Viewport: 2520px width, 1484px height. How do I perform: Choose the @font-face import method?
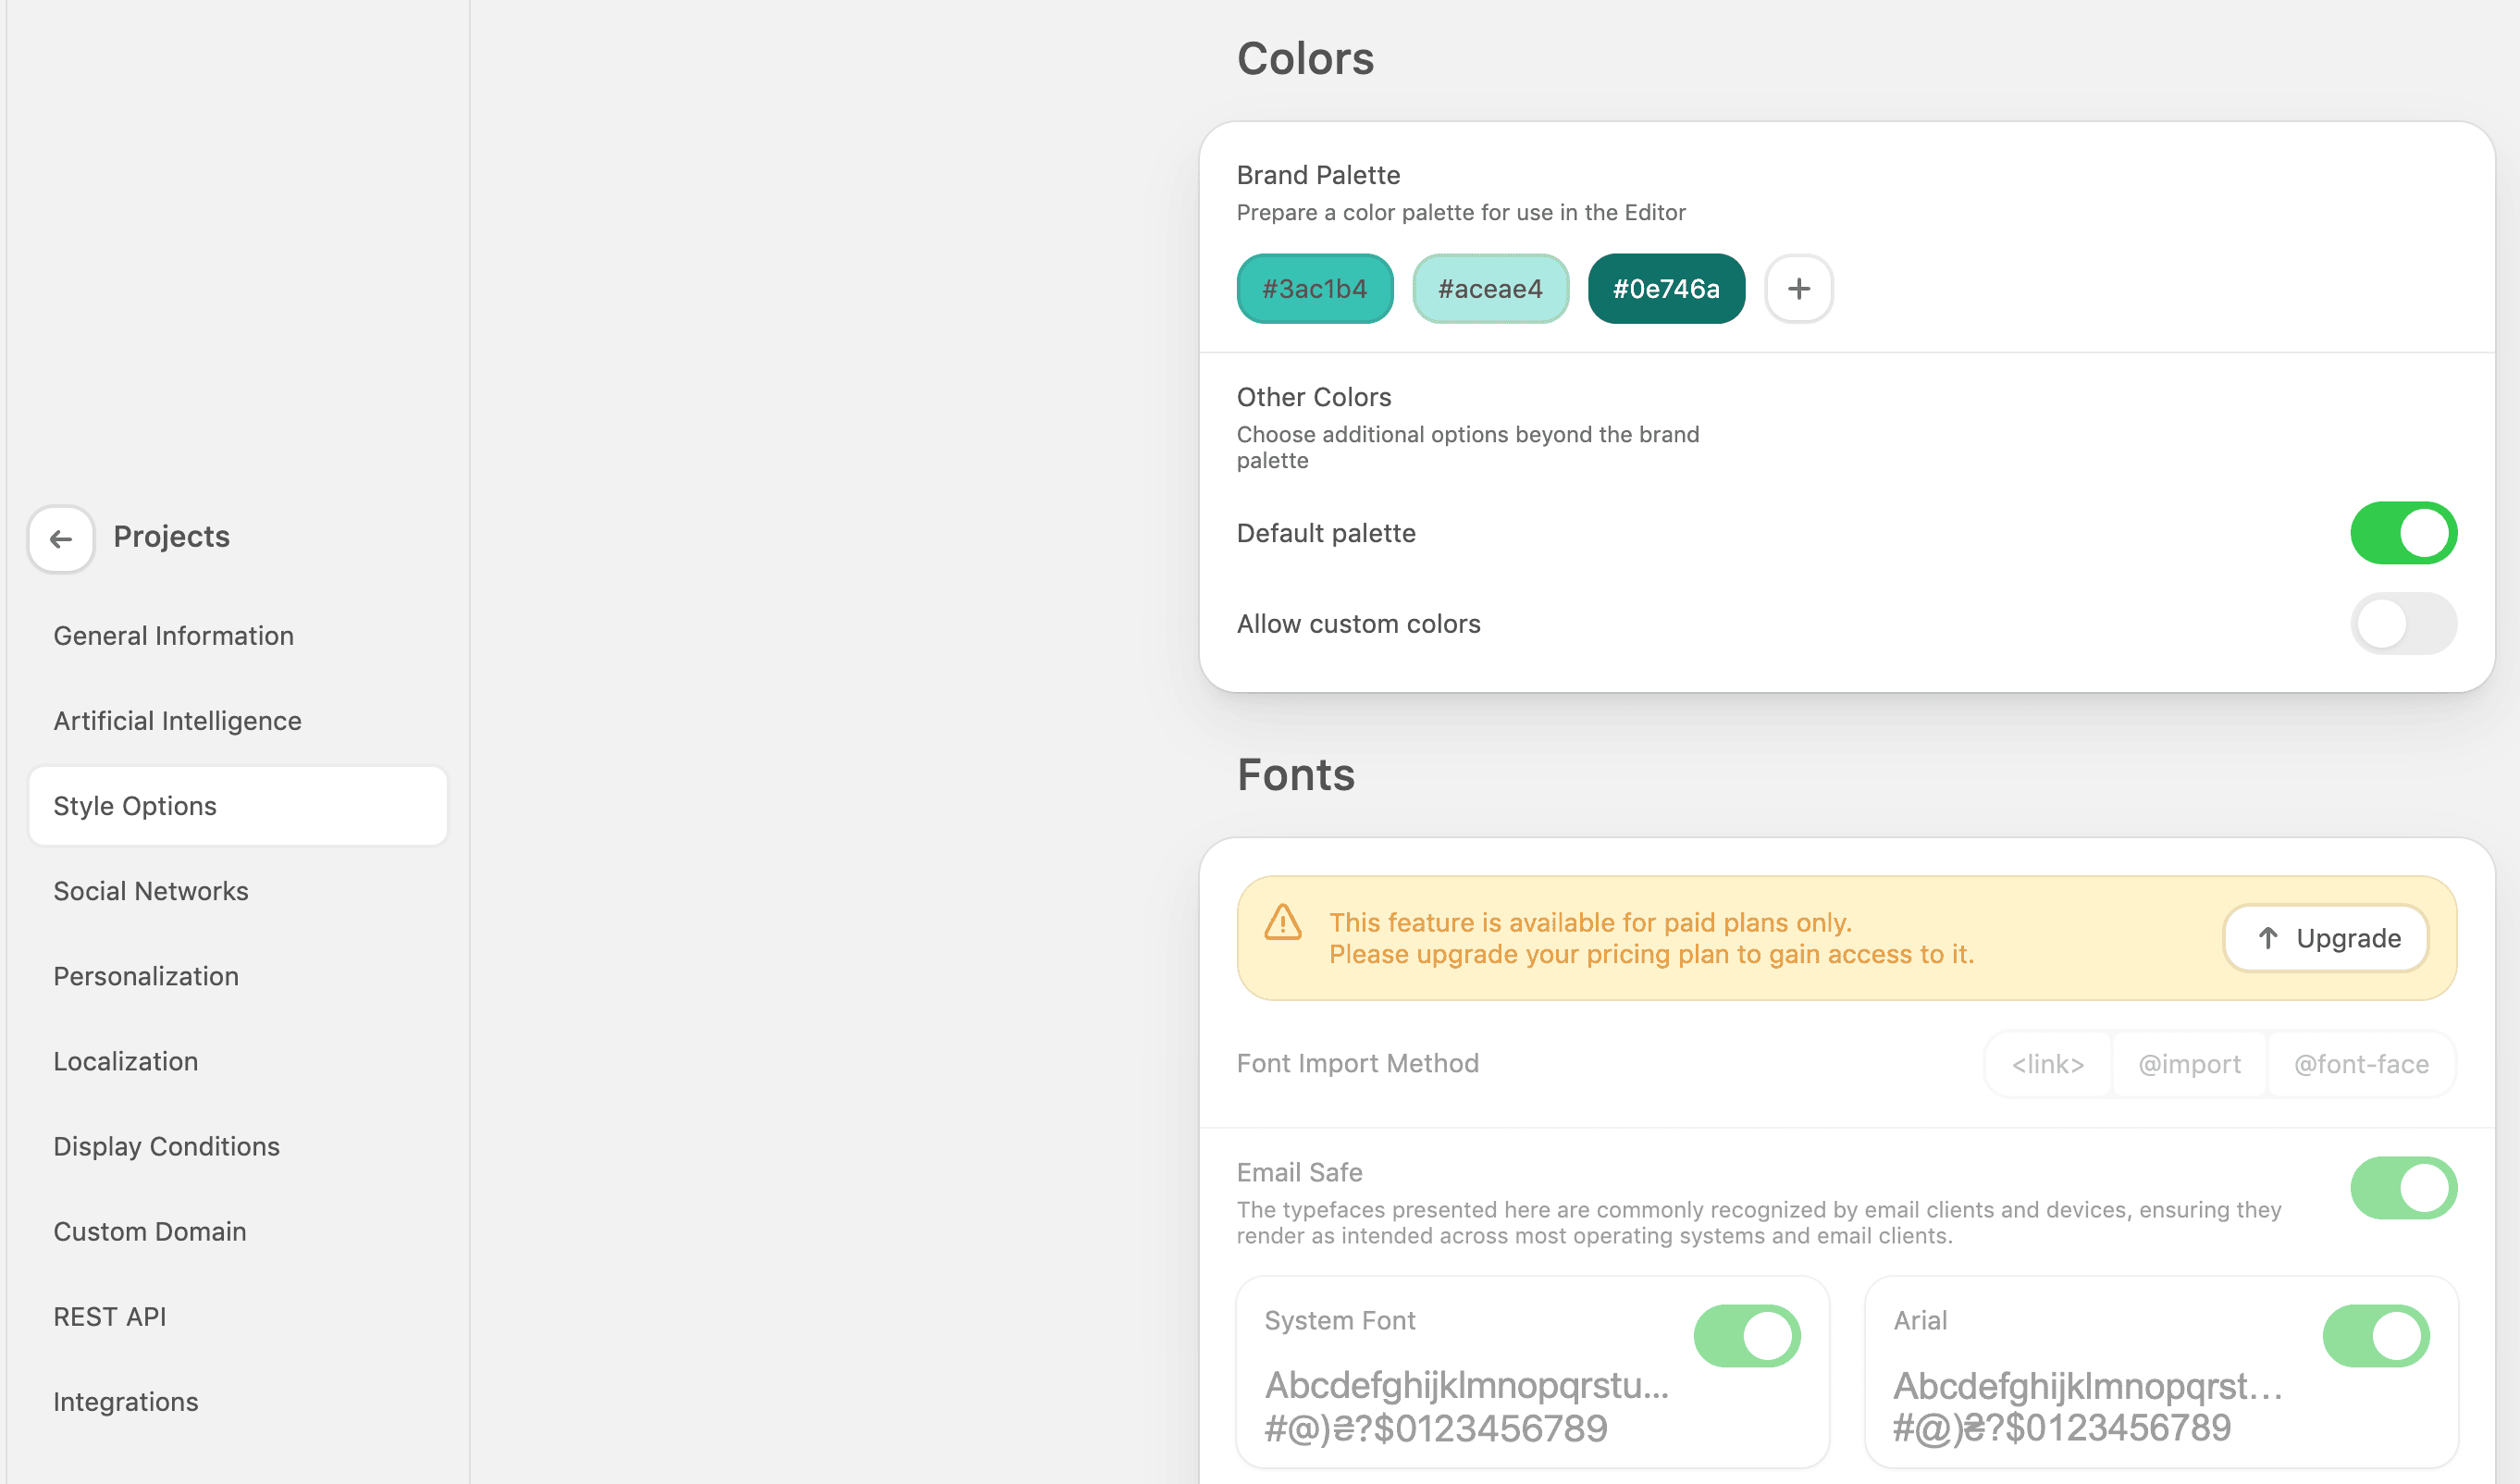click(2360, 1064)
